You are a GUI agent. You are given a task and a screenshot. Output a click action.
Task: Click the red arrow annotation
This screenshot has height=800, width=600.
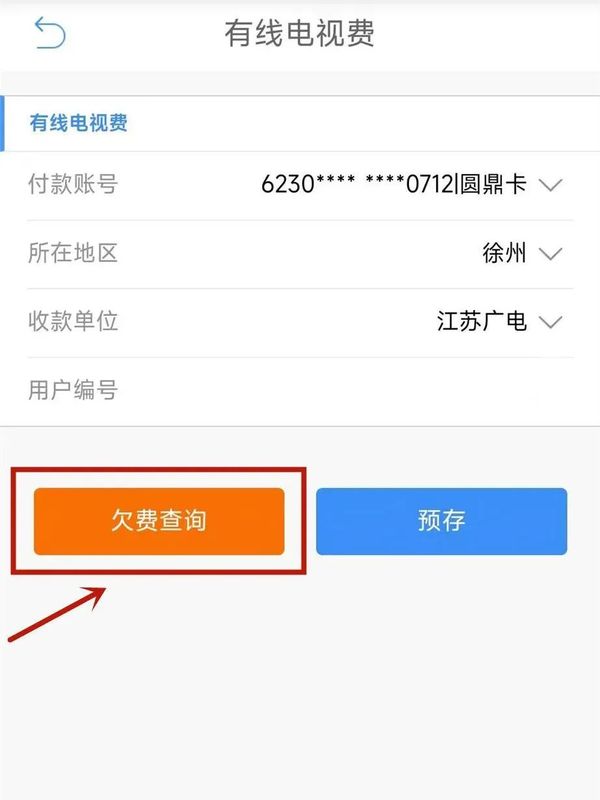pos(57,614)
